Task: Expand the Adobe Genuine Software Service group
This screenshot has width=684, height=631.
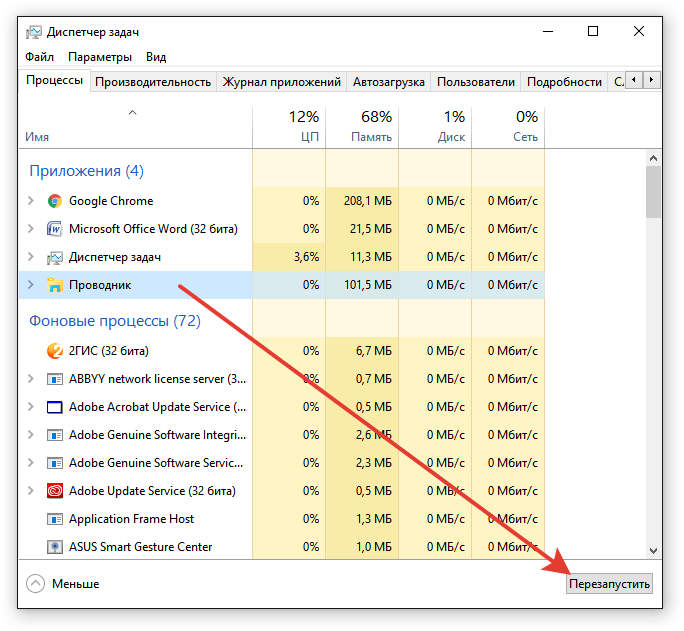Action: coord(31,463)
